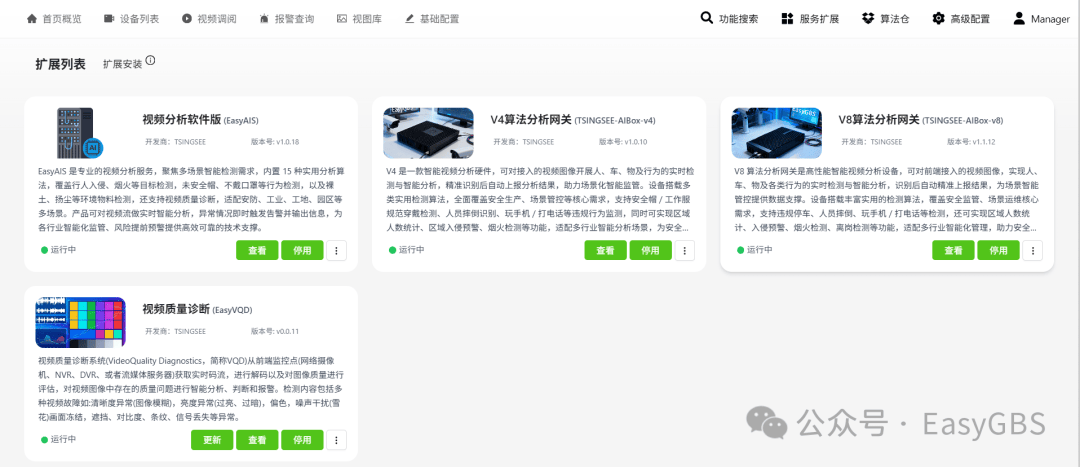
Task: Open 基础配置 basic configuration menu
Action: (432, 19)
